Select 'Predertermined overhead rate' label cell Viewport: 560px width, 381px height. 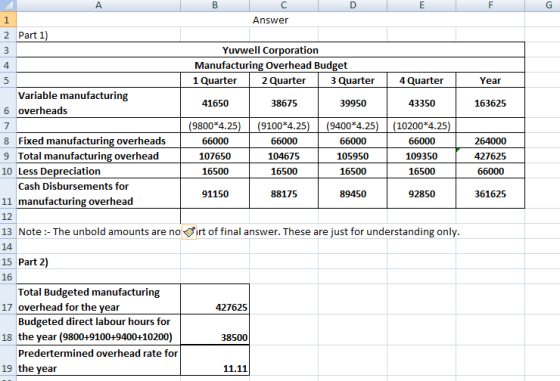point(99,361)
